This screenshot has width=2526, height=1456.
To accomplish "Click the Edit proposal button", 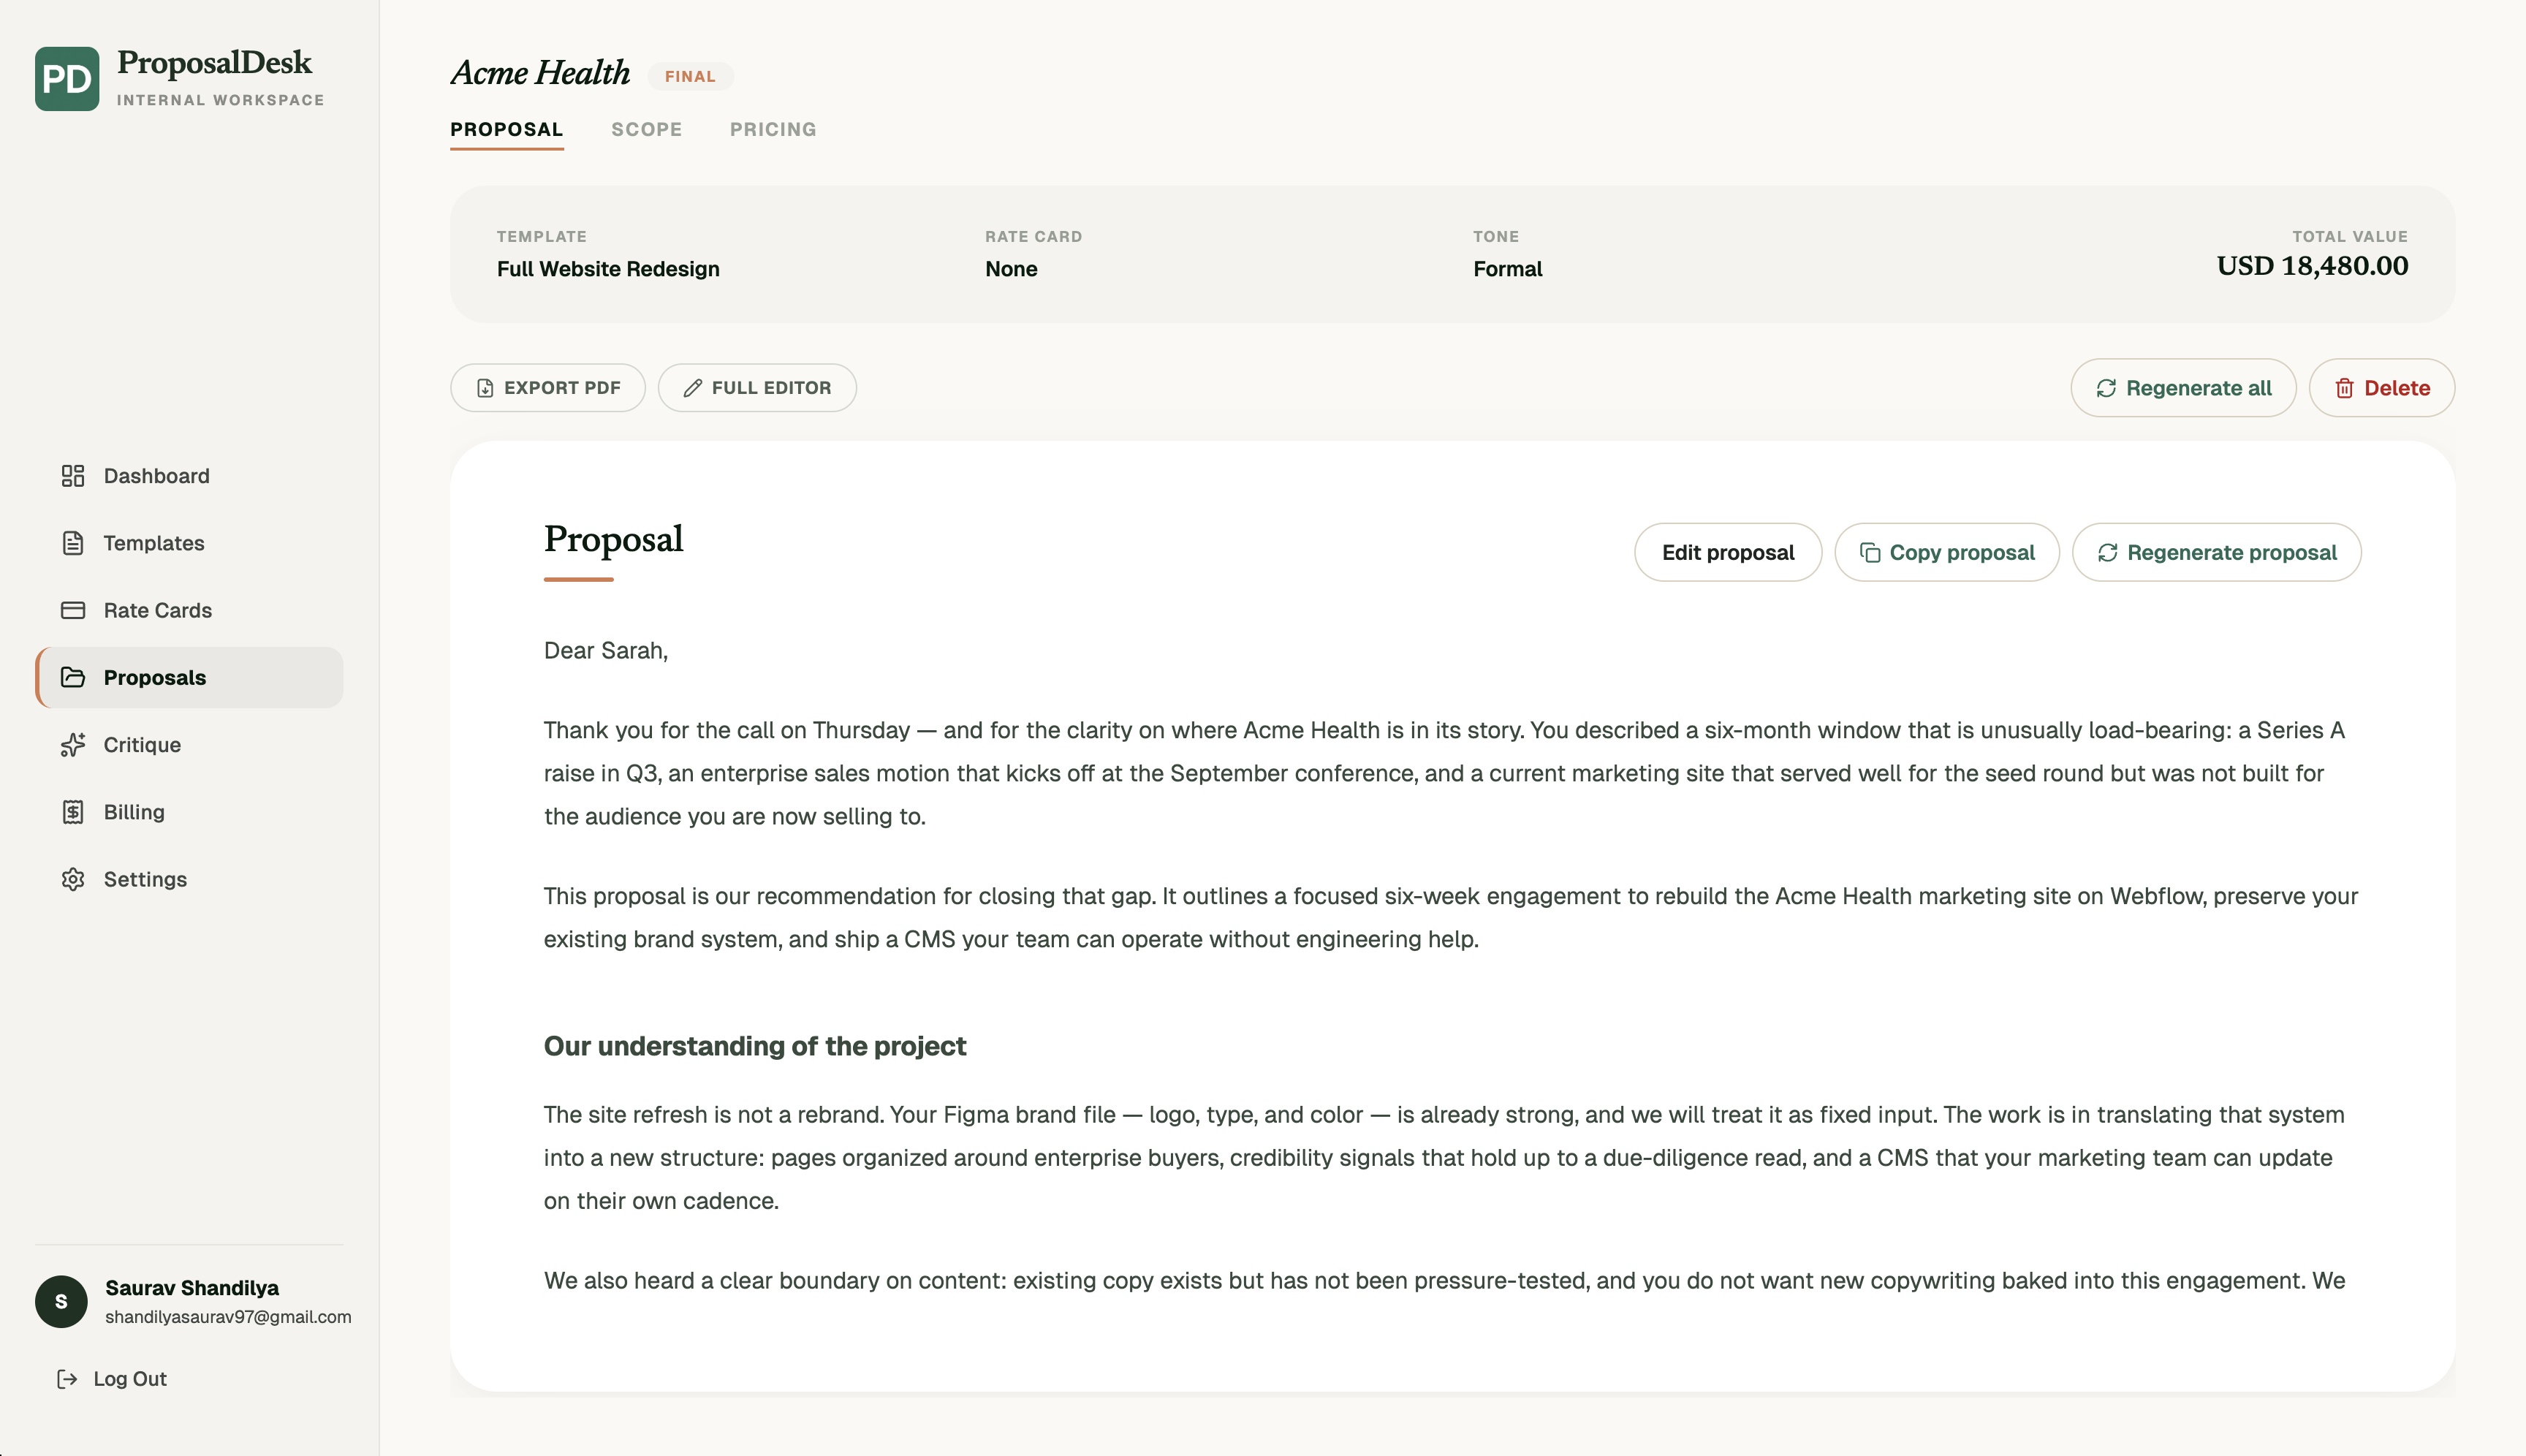I will point(1727,553).
